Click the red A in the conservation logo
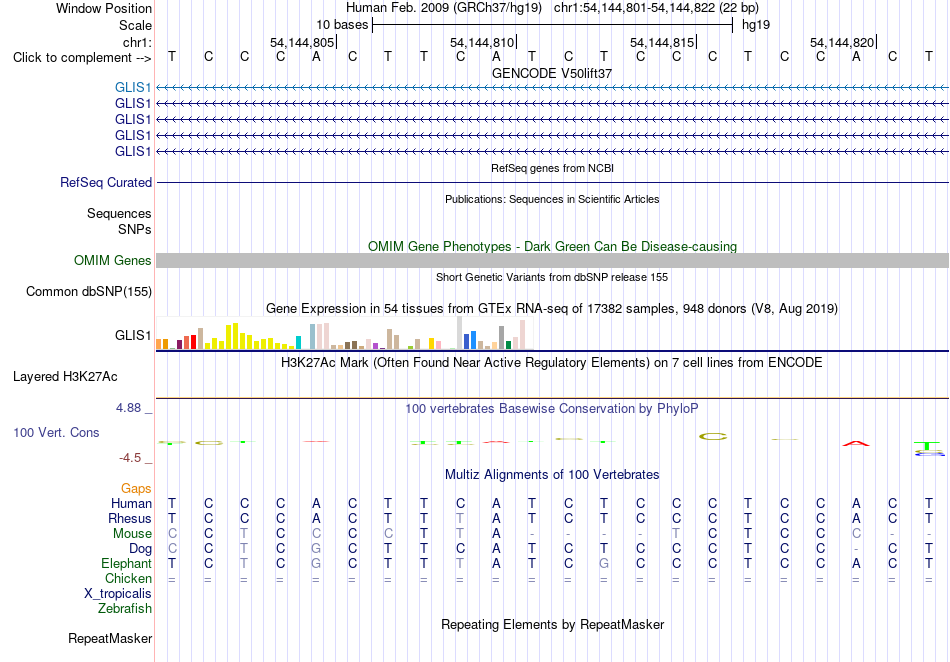The image size is (950, 662). click(x=856, y=444)
